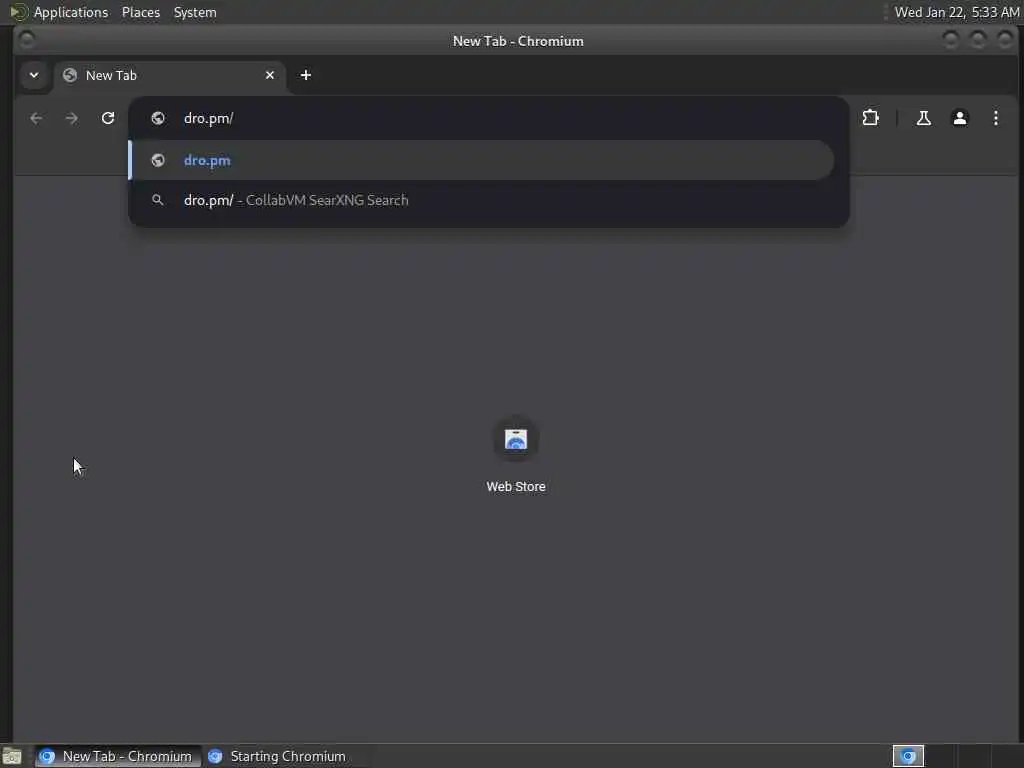Click the clock showing Wed Jan 22

957,12
